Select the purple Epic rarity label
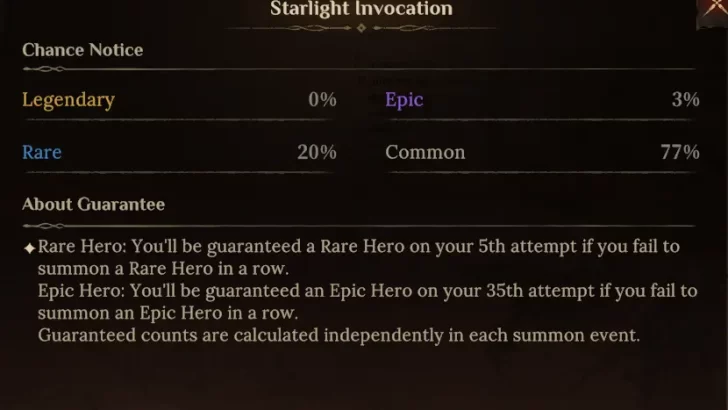Screen dimensions: 728x410 404,99
